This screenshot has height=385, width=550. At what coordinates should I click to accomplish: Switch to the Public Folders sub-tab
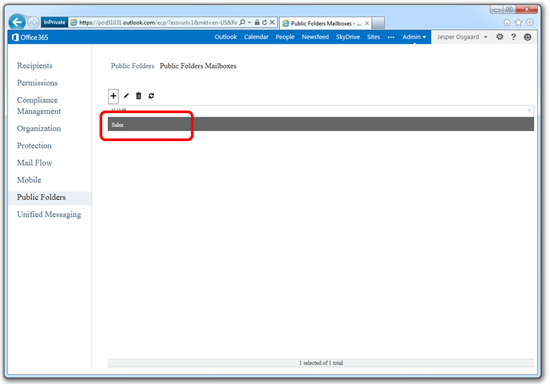coord(132,66)
